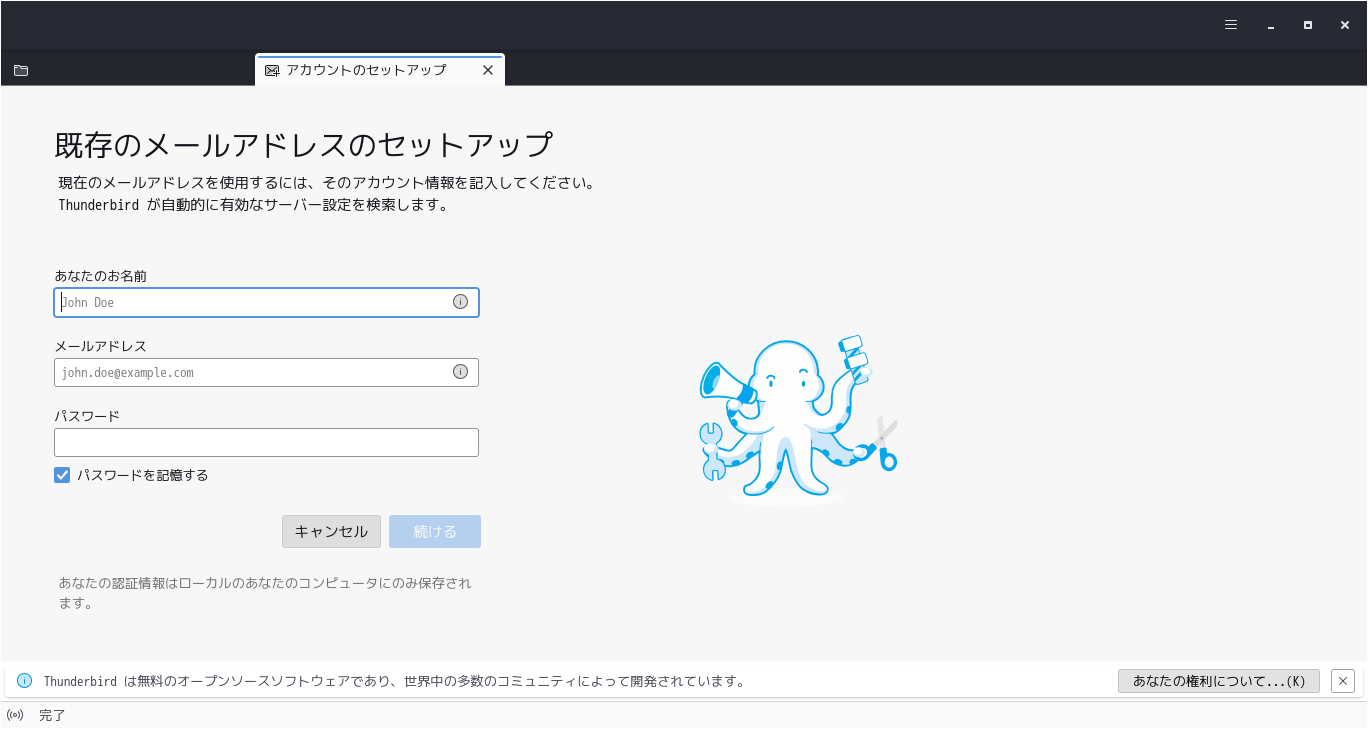
Task: Click the folder icon in the tab bar
Action: pyautogui.click(x=21, y=70)
